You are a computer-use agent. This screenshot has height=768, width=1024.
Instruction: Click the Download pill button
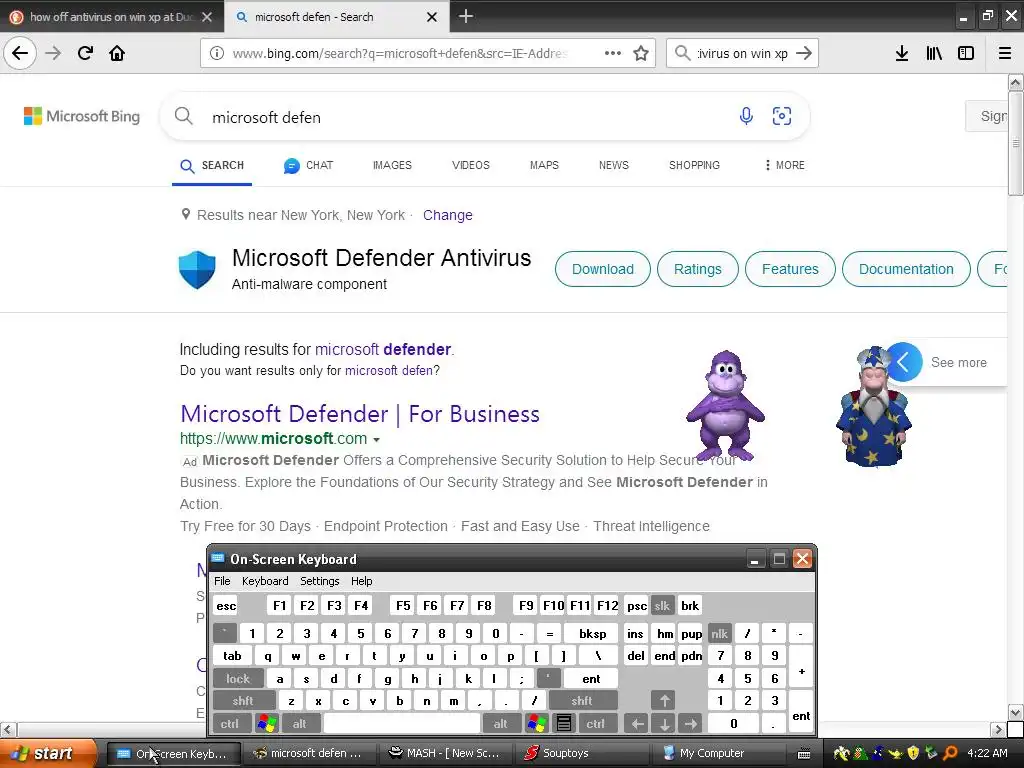pyautogui.click(x=602, y=269)
